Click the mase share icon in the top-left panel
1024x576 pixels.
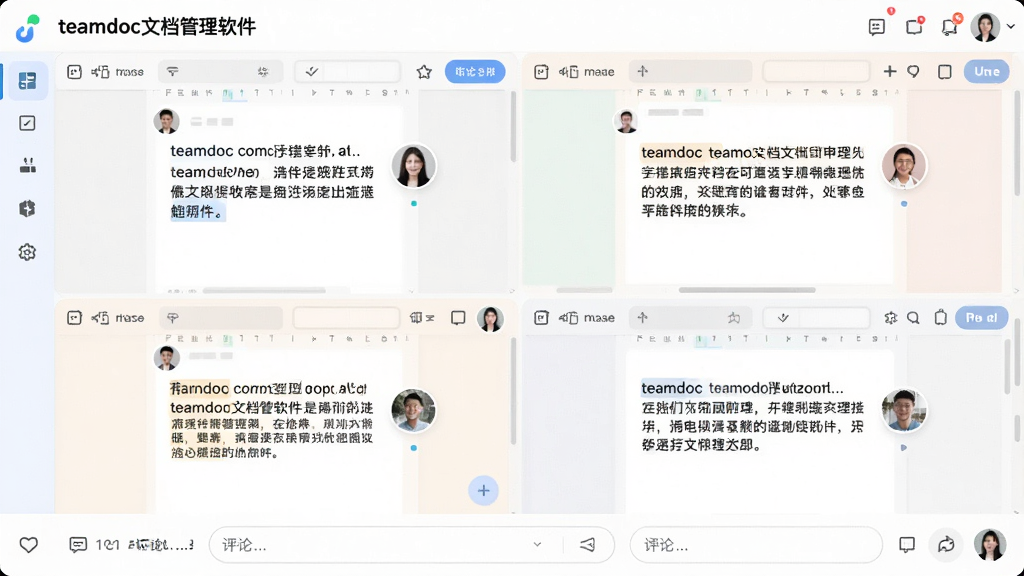(x=100, y=72)
